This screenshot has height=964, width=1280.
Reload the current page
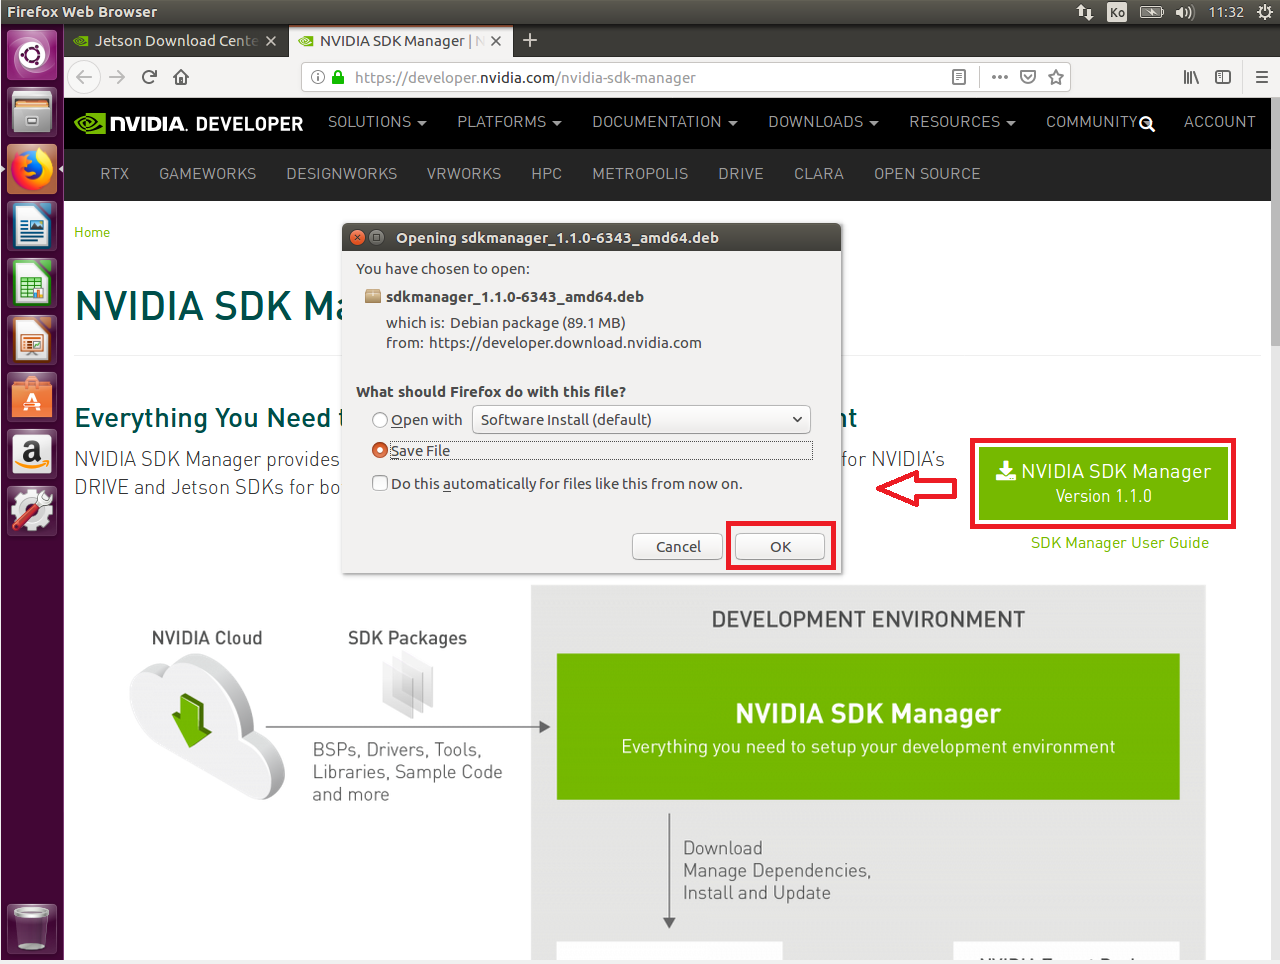tap(149, 77)
